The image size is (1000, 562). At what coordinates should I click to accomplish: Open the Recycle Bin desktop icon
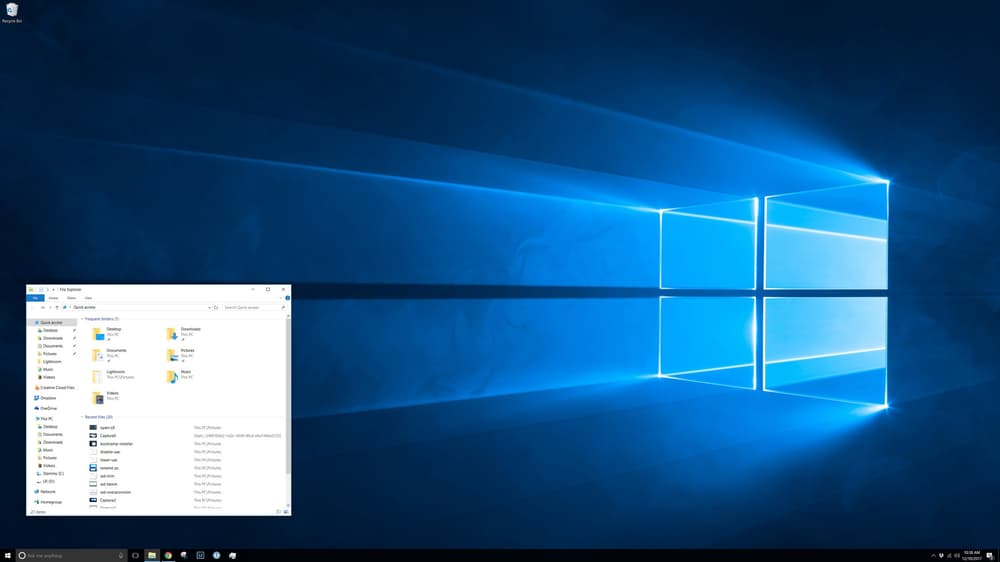pyautogui.click(x=11, y=13)
